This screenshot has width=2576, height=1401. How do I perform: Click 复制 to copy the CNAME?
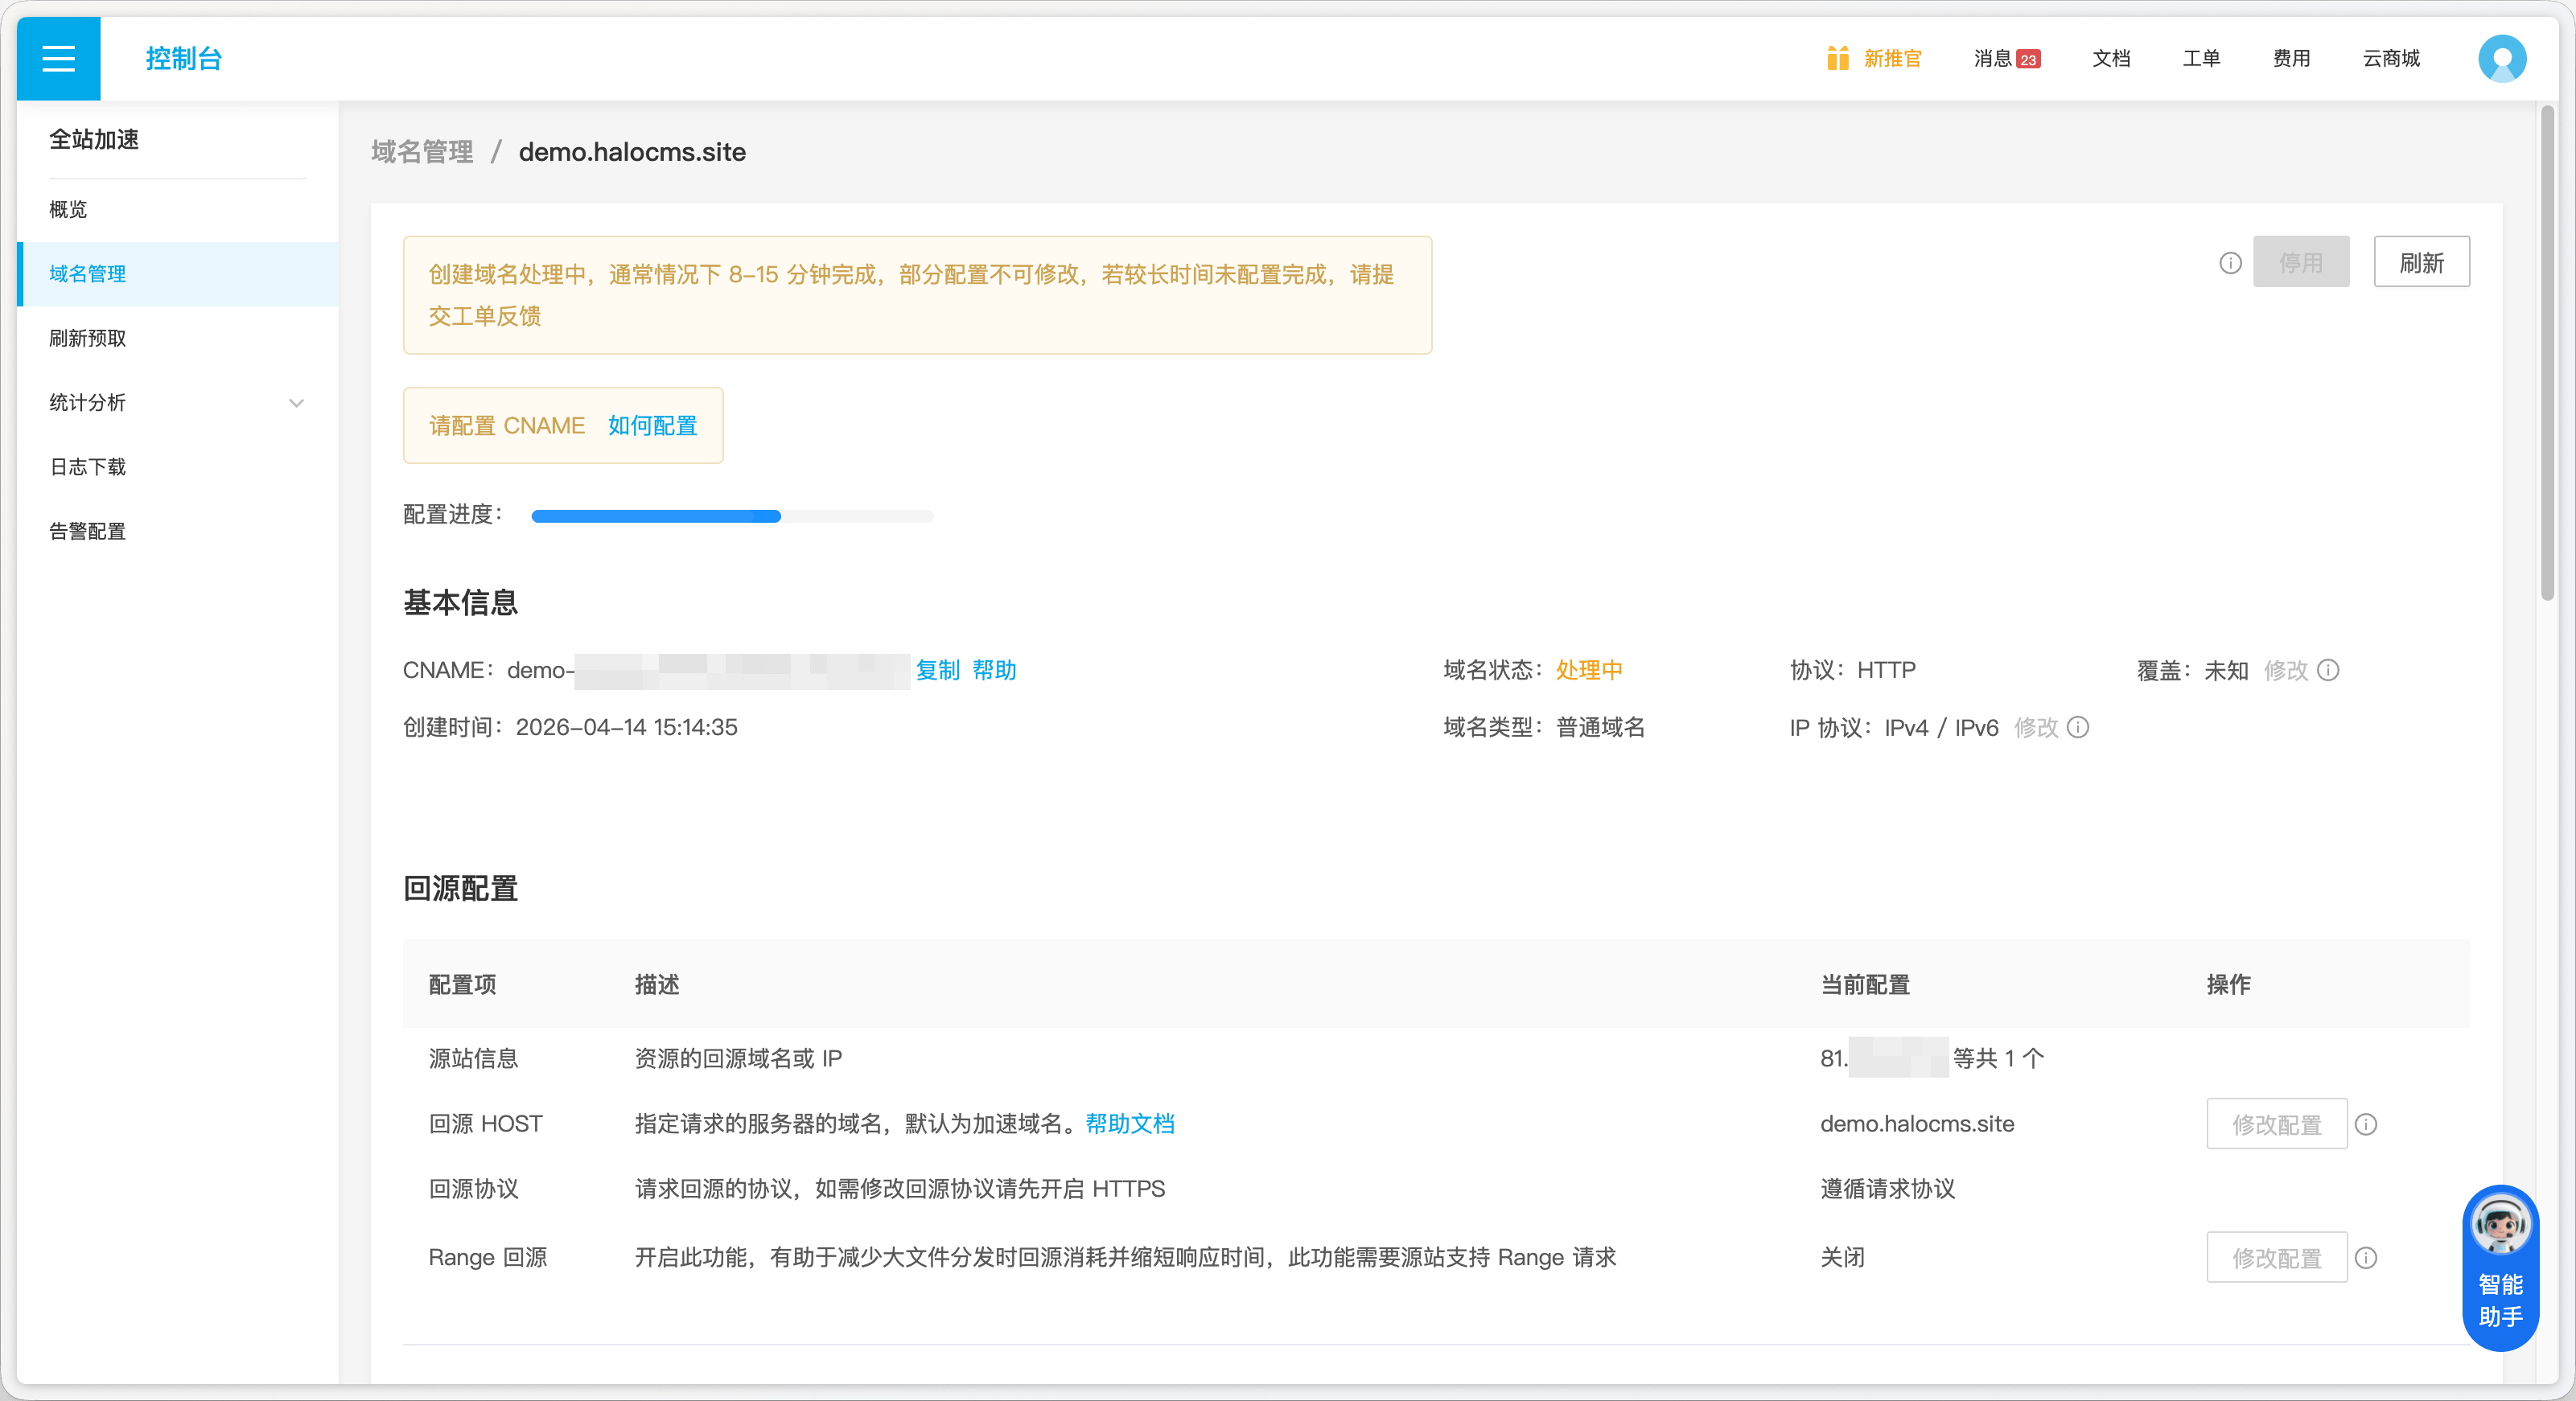point(937,670)
